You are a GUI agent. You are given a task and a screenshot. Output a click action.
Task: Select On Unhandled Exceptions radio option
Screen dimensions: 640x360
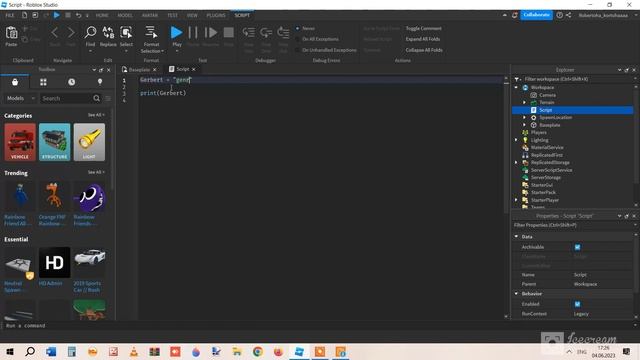298,50
